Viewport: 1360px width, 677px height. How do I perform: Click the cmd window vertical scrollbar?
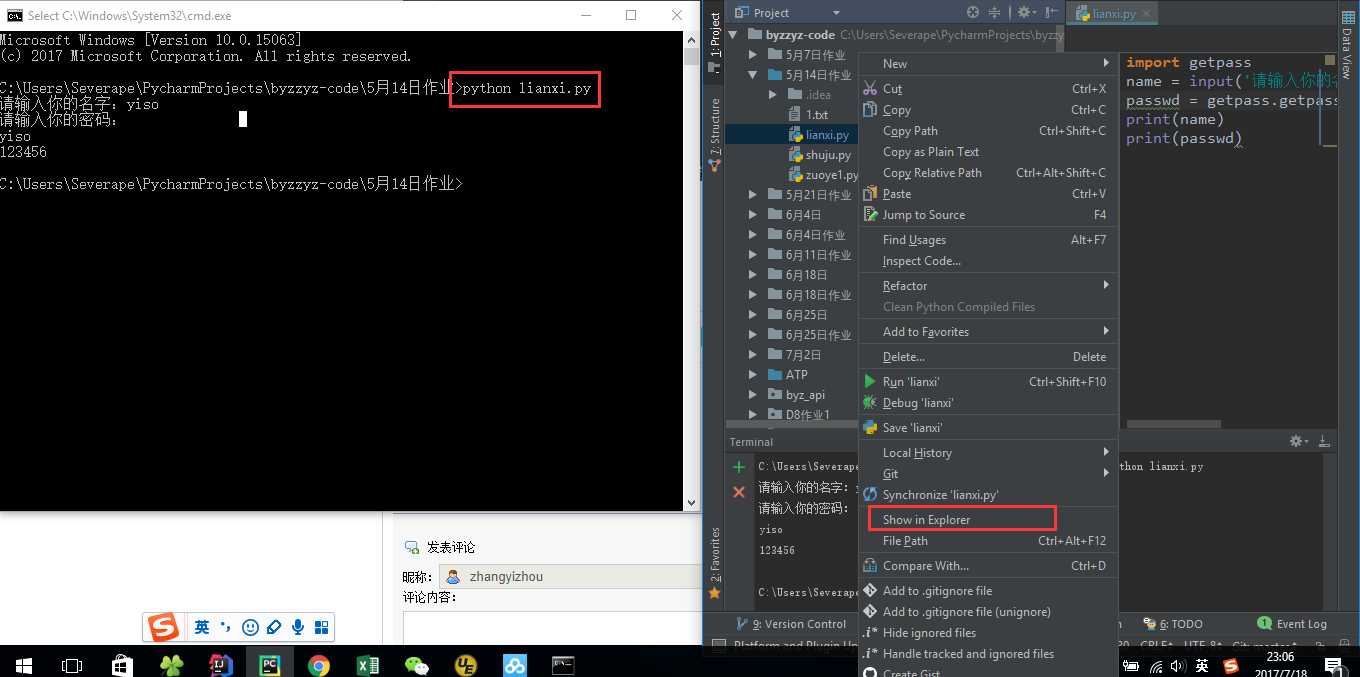691,270
